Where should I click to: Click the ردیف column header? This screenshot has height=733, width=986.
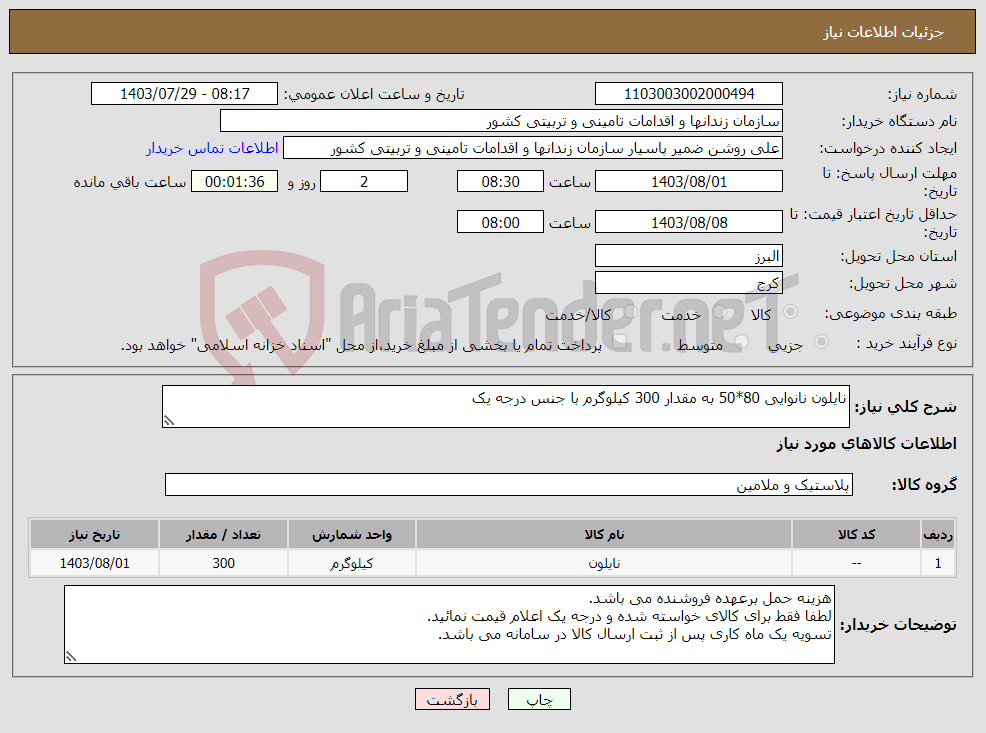click(x=938, y=534)
